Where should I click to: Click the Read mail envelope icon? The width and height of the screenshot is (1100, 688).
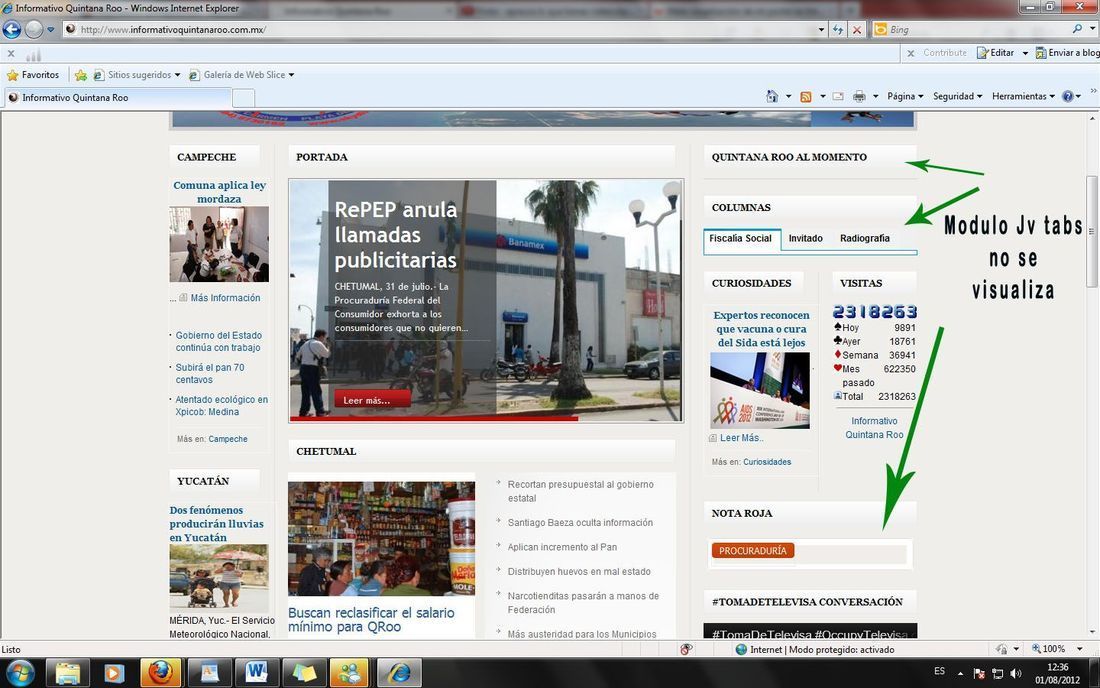coord(838,96)
